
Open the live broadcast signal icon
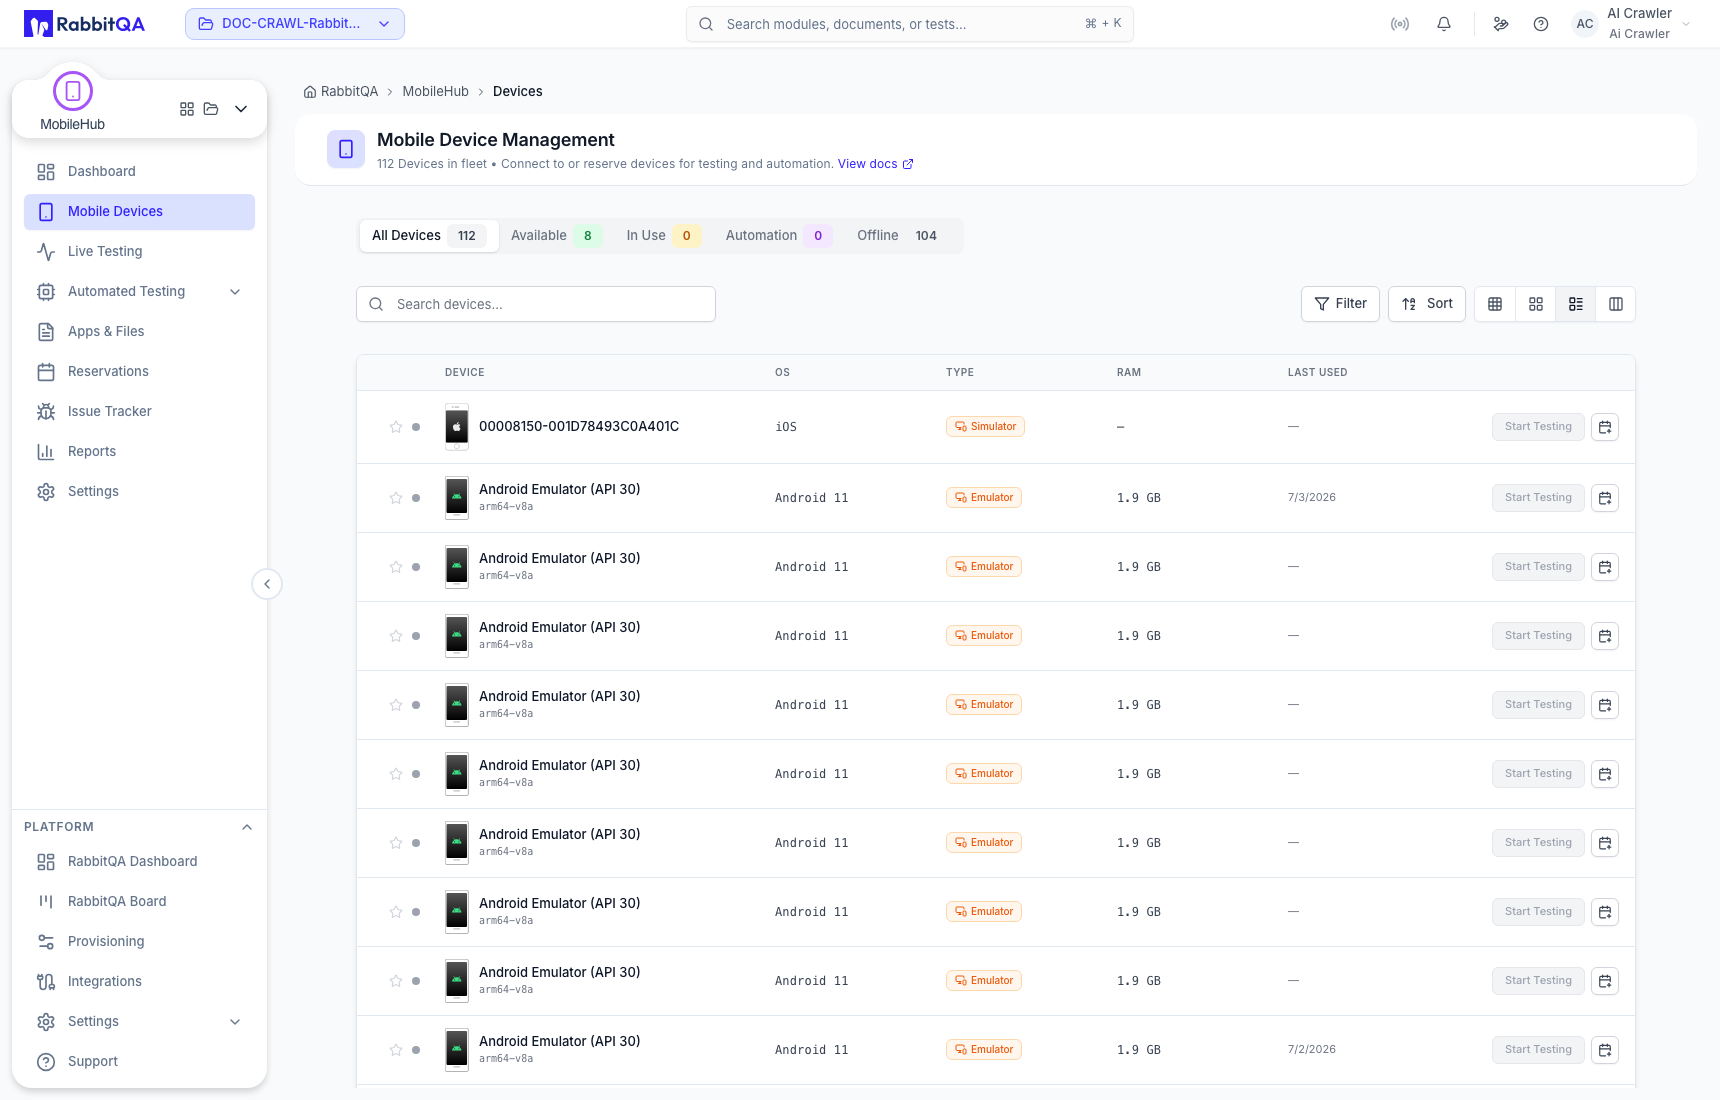click(1400, 24)
